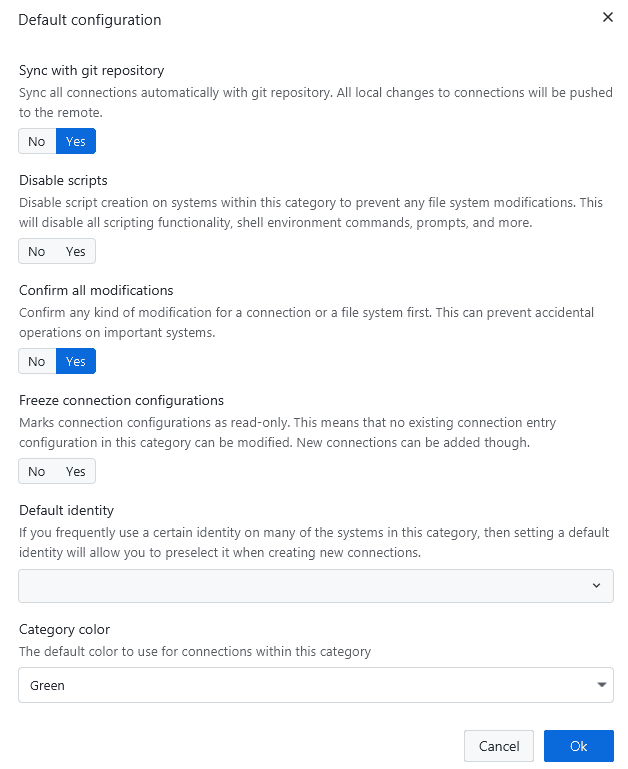Screen dimensions: 628x769
Task: Enable Freeze connection configurations with Yes
Action: pos(76,472)
